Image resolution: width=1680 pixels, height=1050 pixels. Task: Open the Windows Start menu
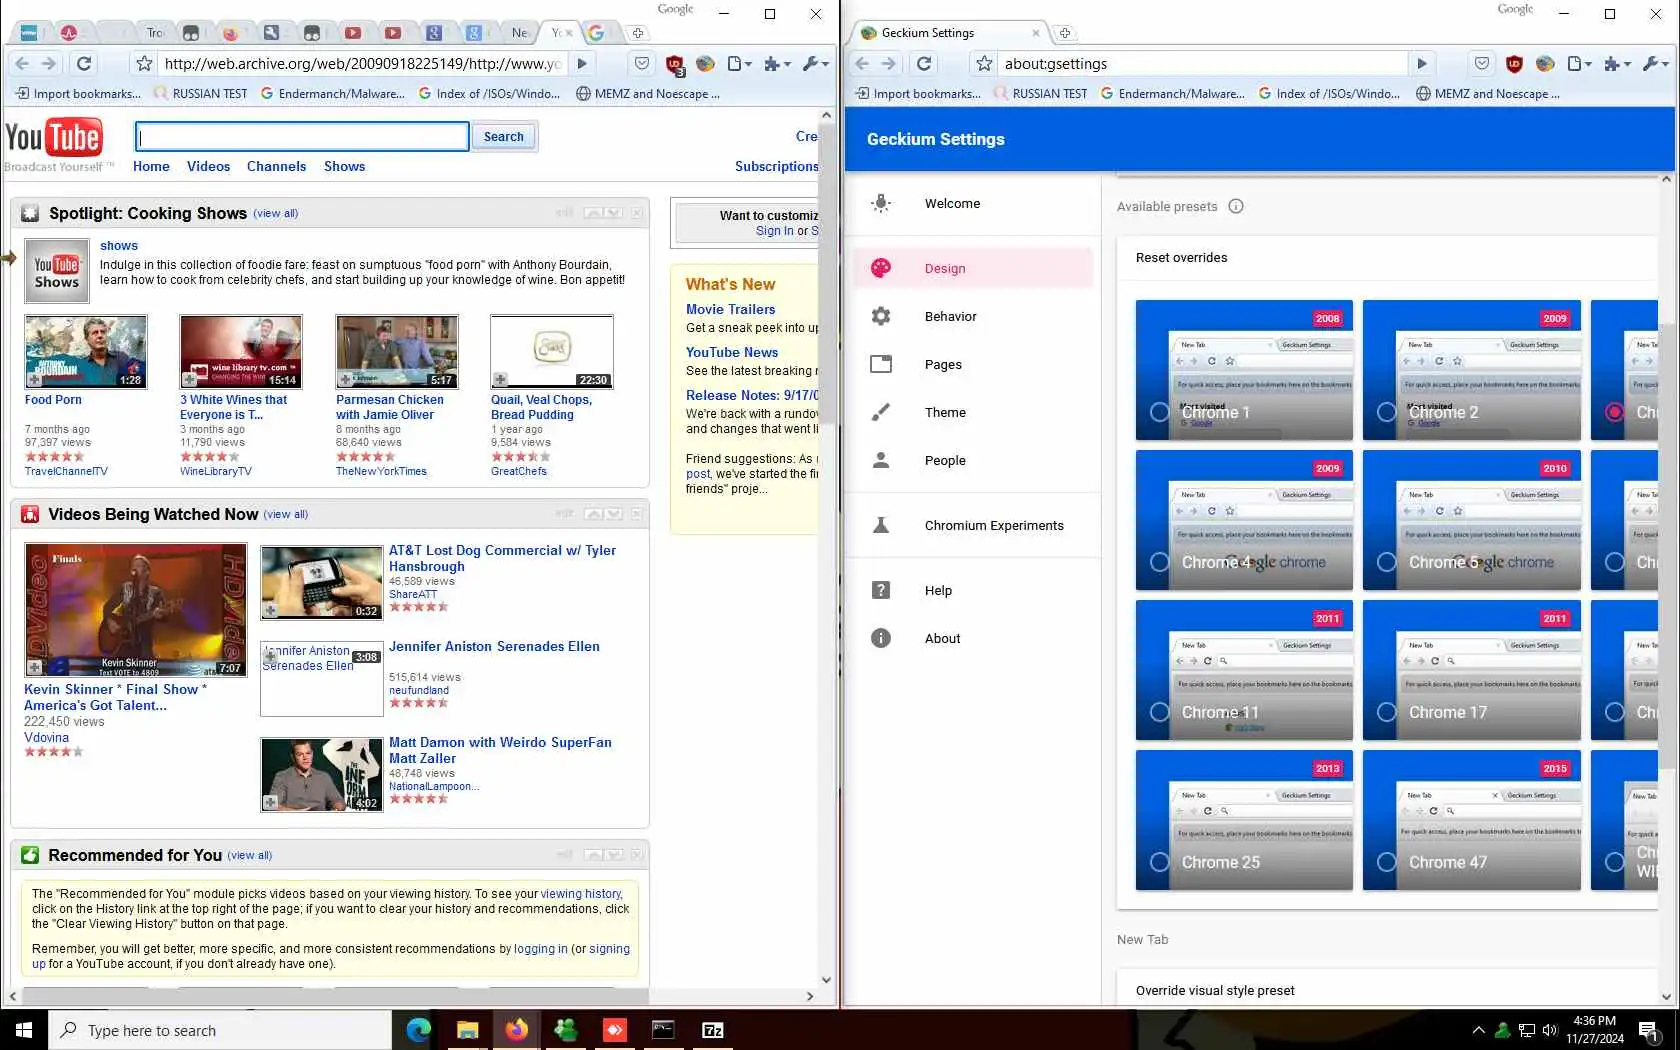(x=24, y=1030)
